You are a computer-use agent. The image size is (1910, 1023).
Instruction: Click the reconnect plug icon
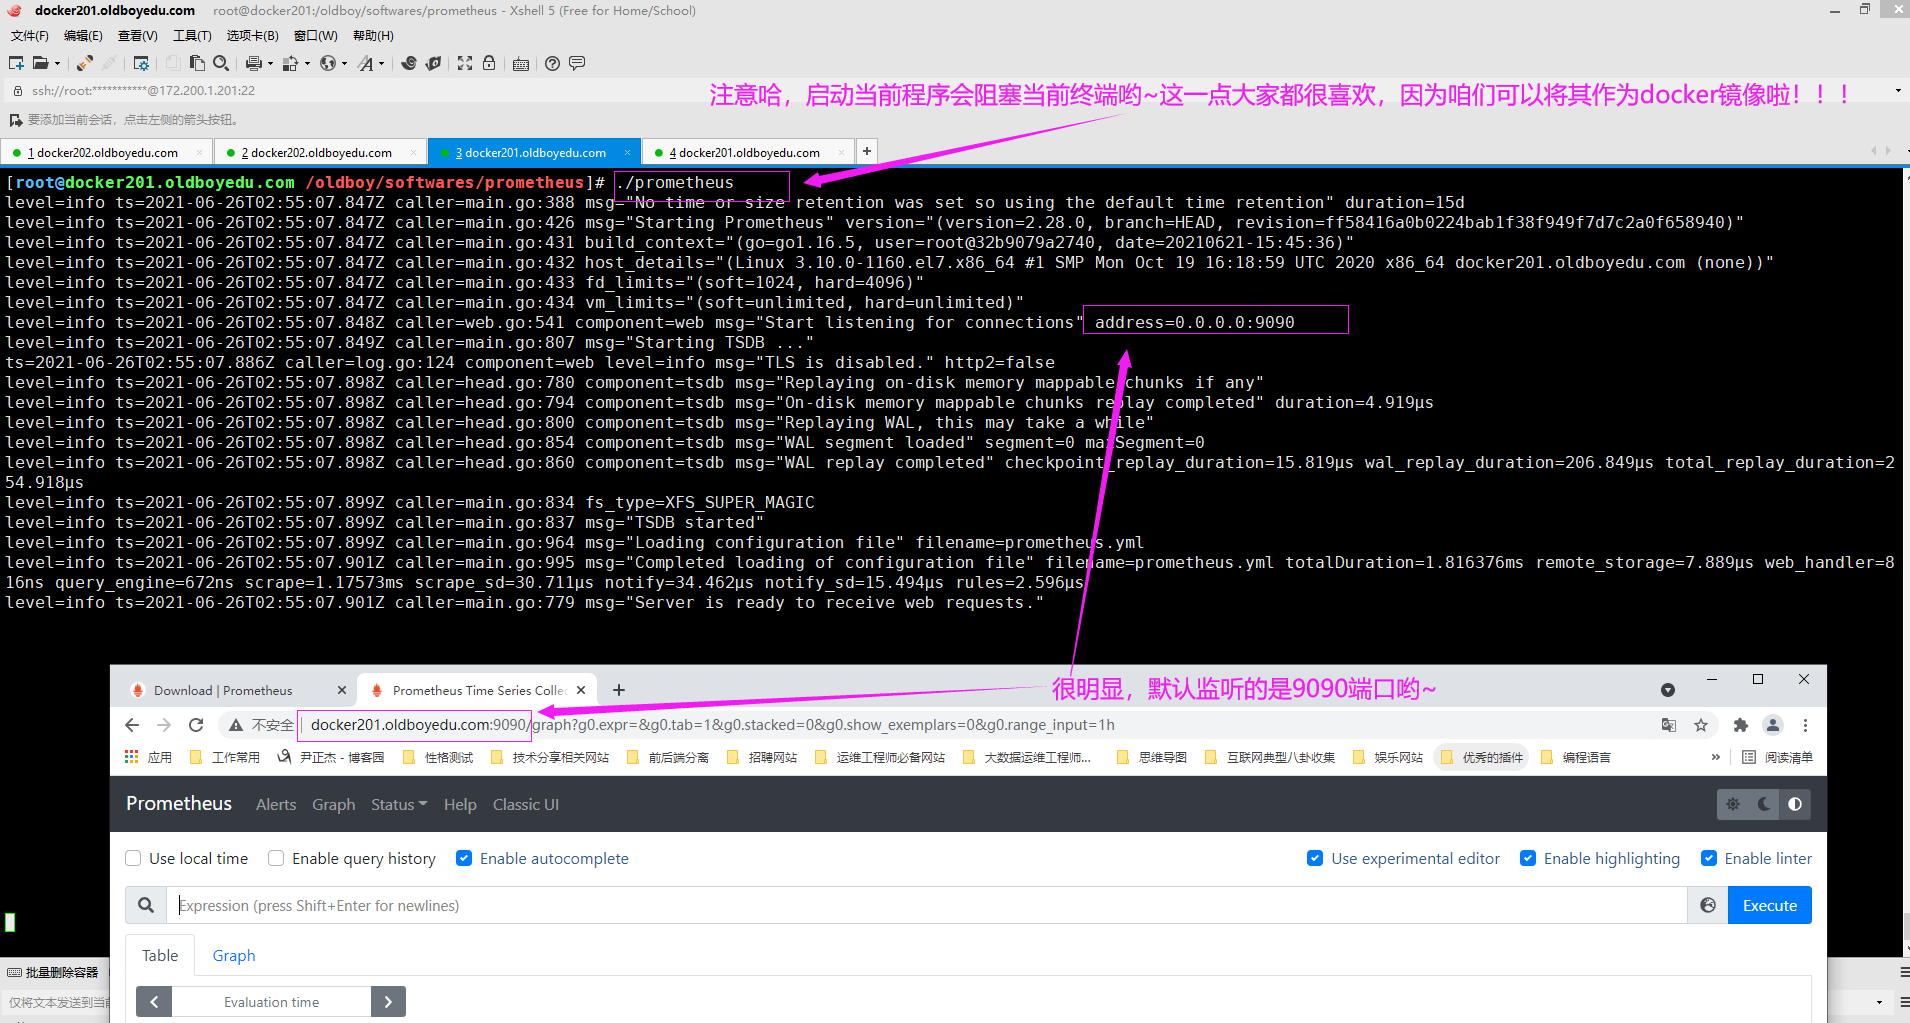pos(85,63)
